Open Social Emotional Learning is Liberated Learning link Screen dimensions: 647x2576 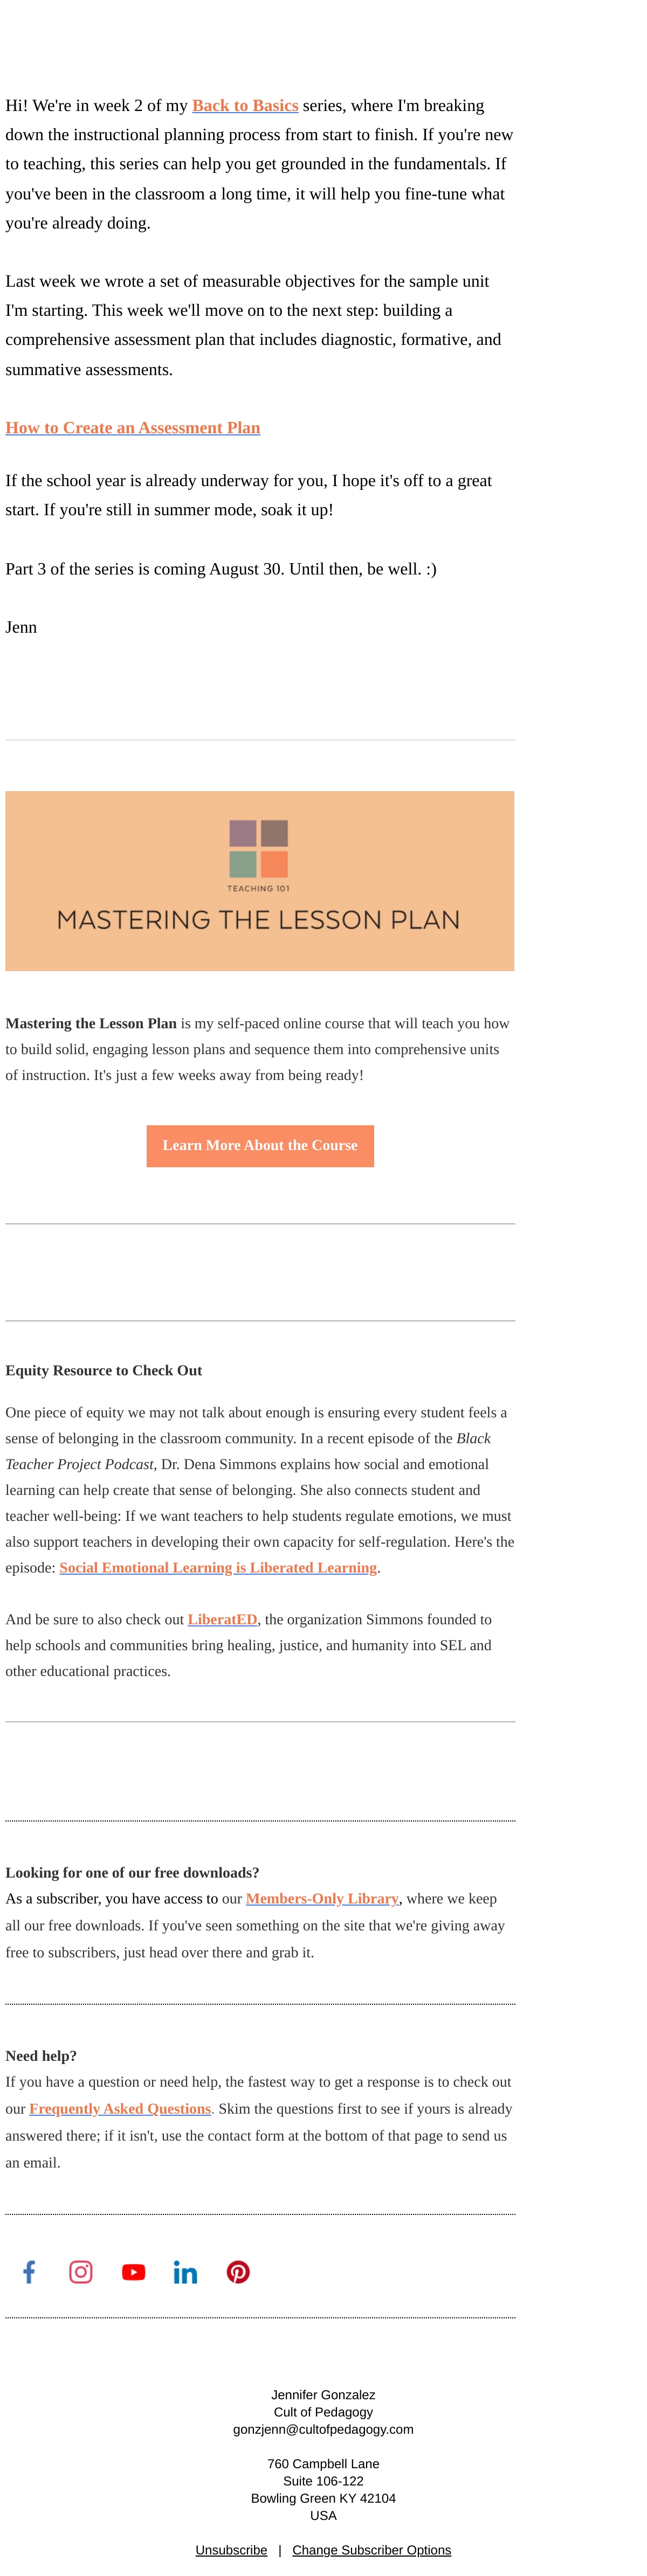[x=218, y=1567]
